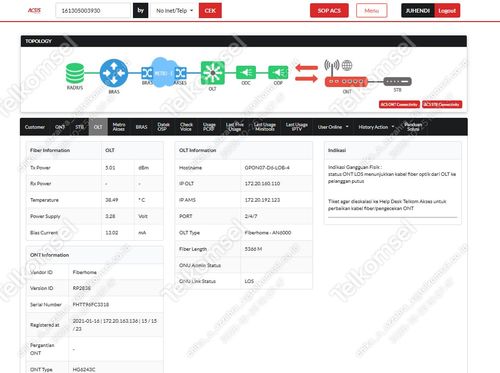Viewport: 500px width, 373px height.
Task: Click PORT value 2/4/7
Action: point(251,216)
